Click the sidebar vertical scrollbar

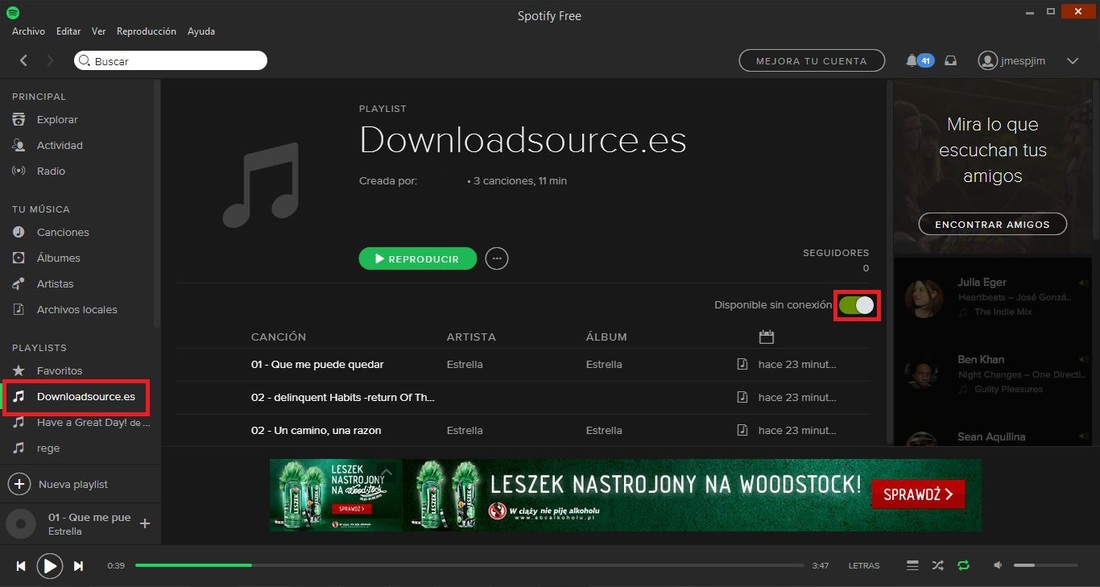pos(157,203)
